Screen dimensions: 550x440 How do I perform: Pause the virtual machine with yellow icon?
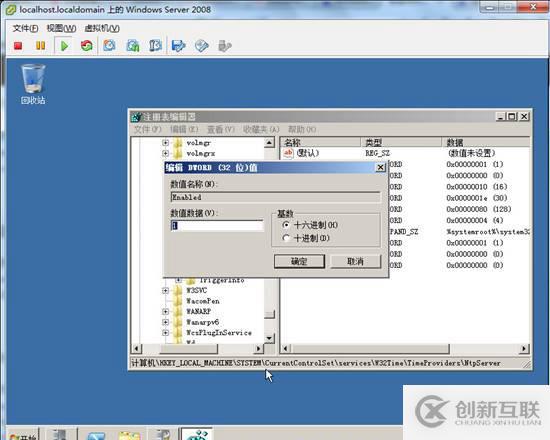point(40,46)
